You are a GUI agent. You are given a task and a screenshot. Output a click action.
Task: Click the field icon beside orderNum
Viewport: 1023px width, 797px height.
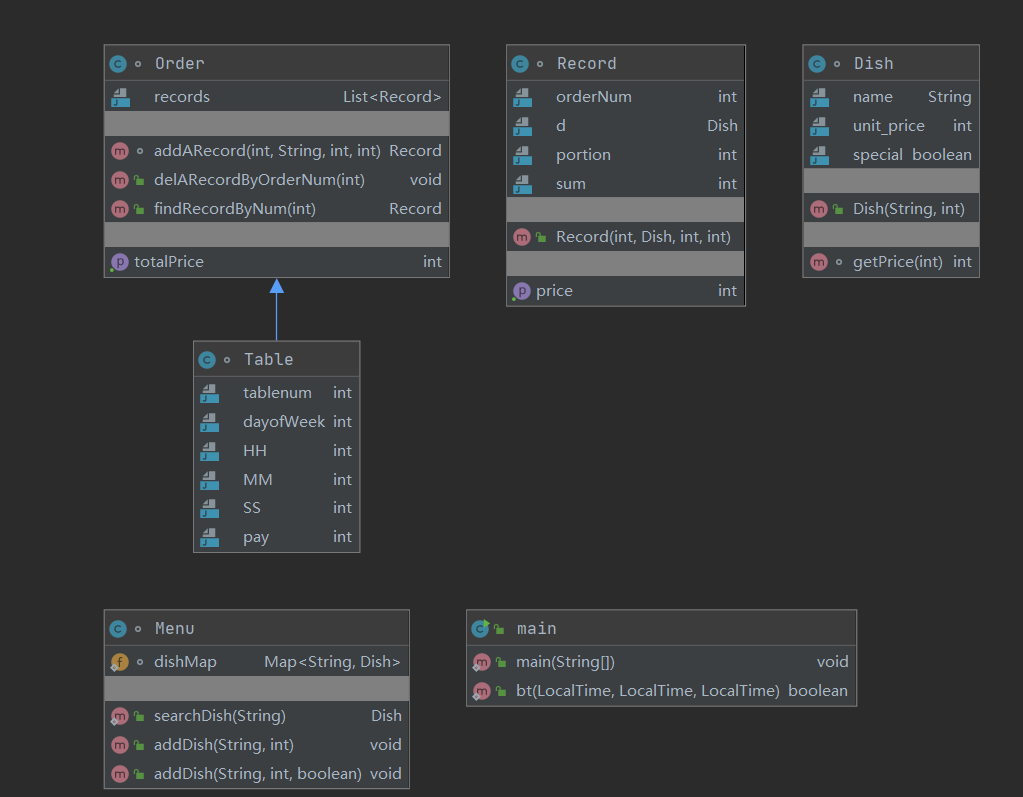click(x=523, y=97)
